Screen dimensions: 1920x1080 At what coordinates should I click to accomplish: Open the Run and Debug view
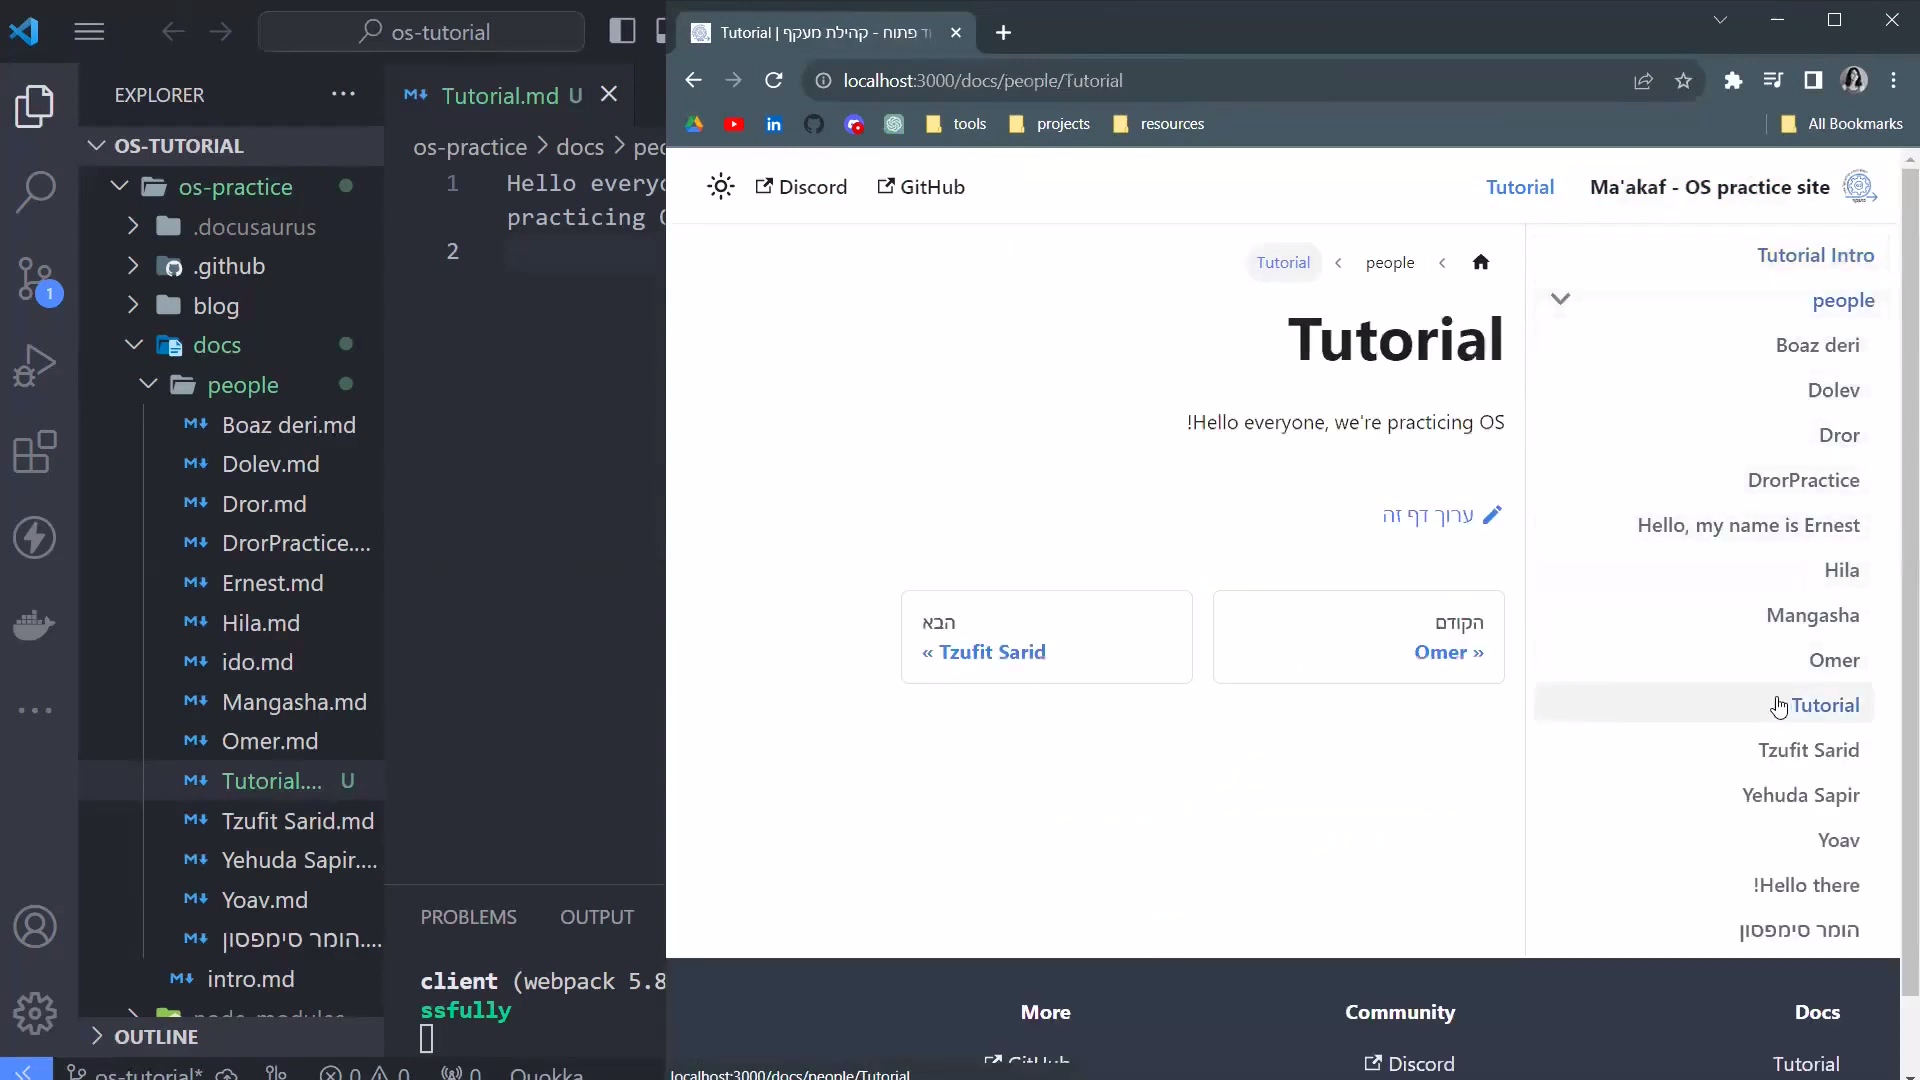tap(36, 366)
